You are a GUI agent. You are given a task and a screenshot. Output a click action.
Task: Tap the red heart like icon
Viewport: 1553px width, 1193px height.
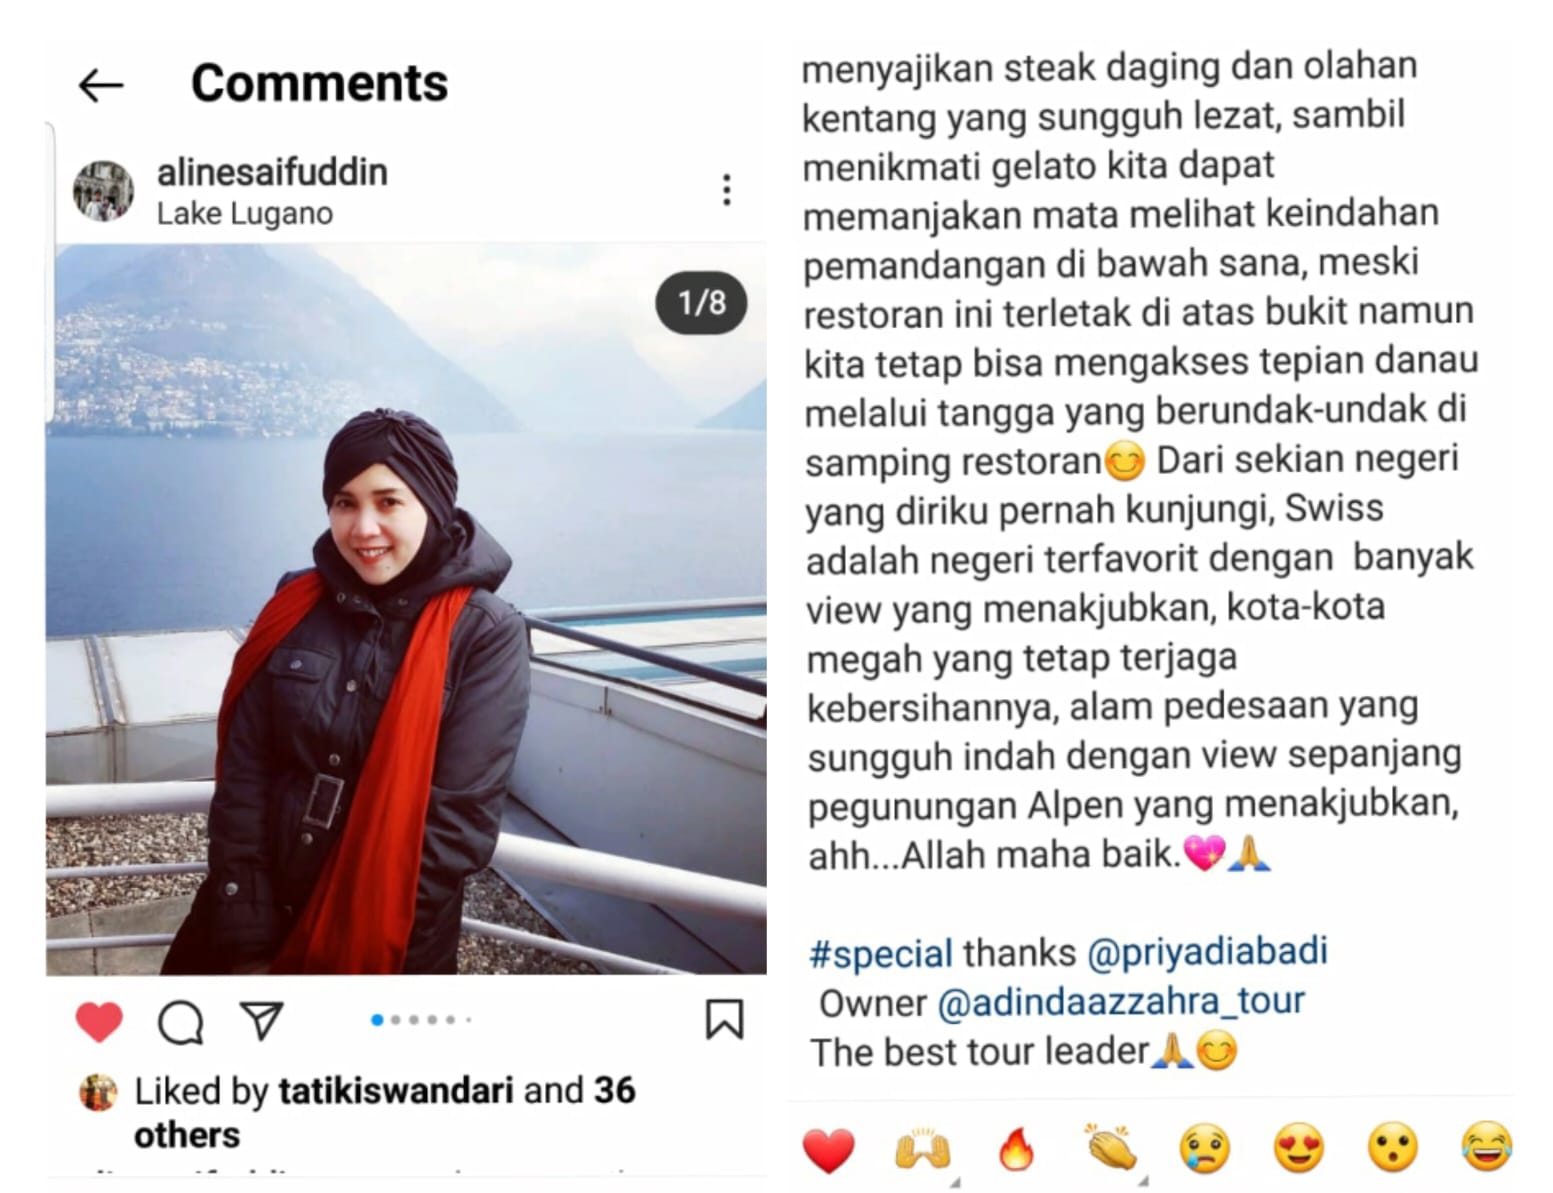(x=99, y=1021)
